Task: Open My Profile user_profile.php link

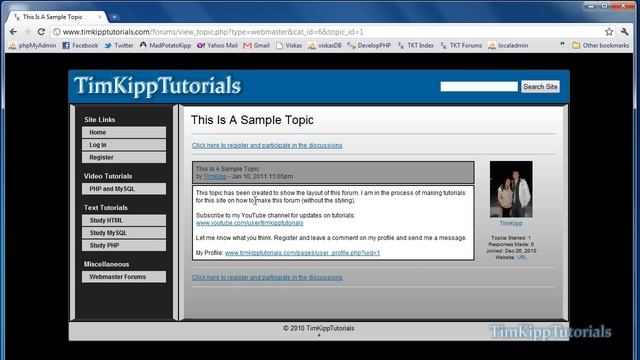Action: tap(302, 253)
